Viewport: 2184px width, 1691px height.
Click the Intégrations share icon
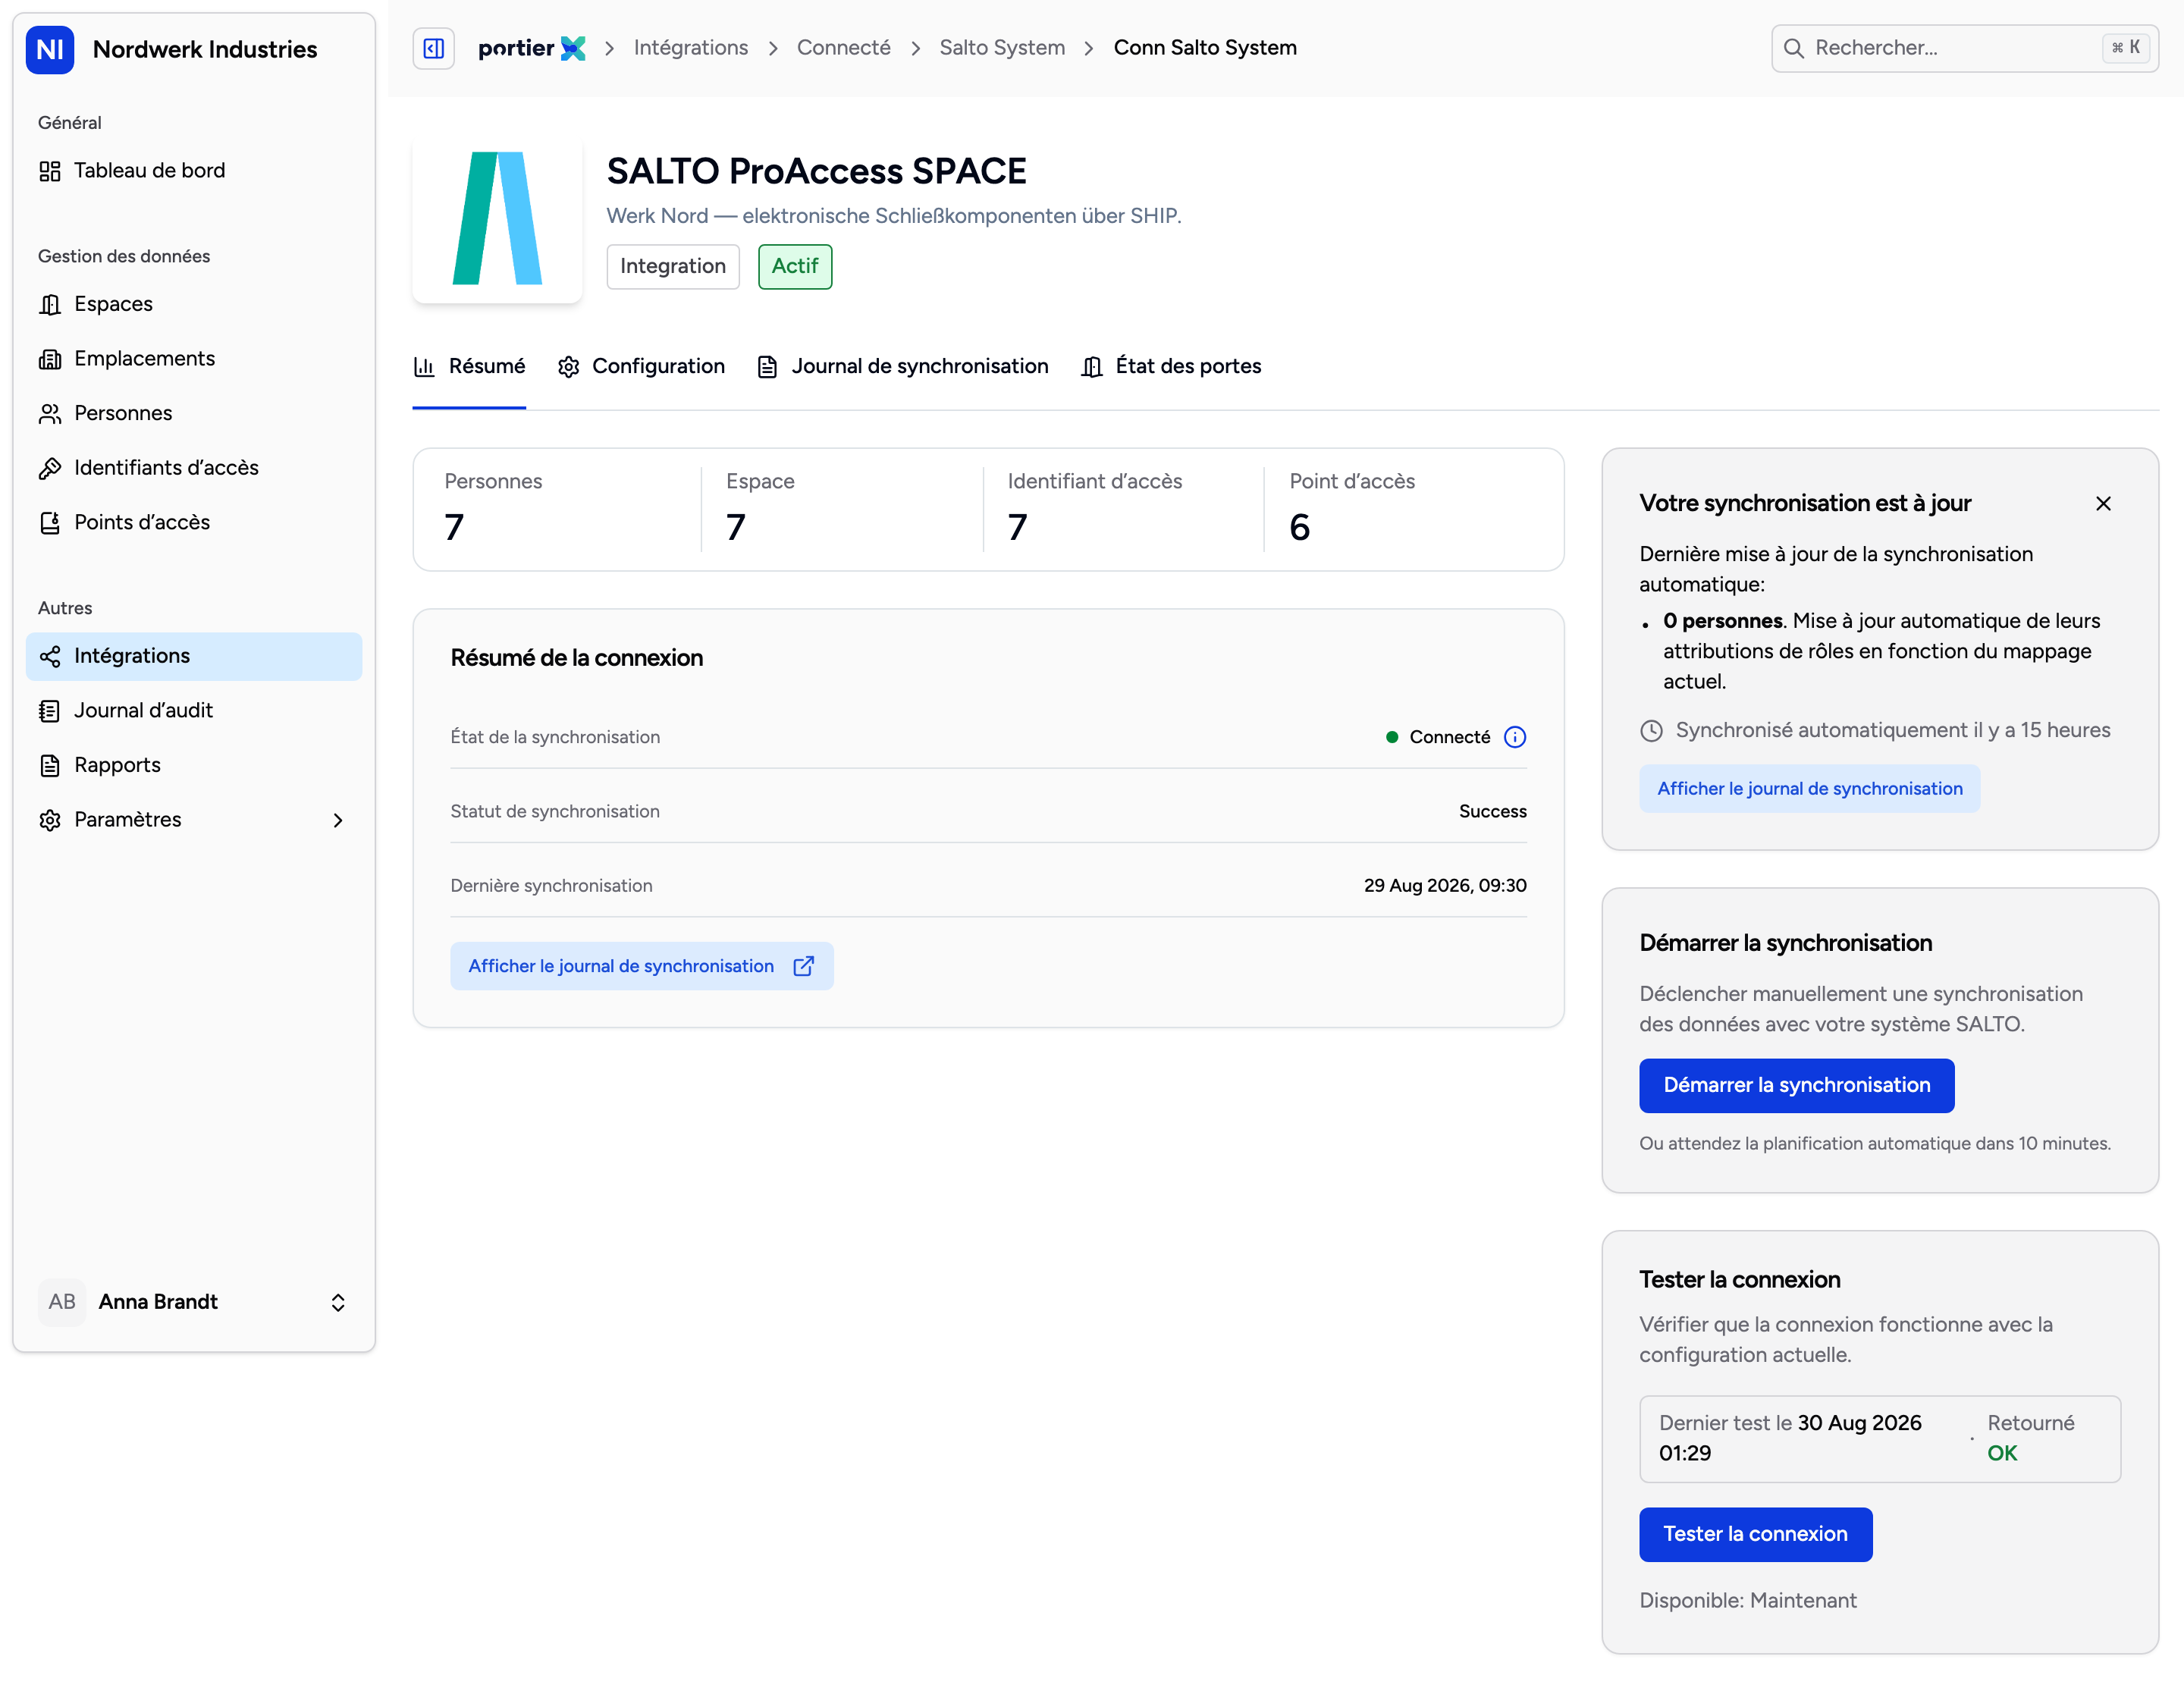(50, 656)
